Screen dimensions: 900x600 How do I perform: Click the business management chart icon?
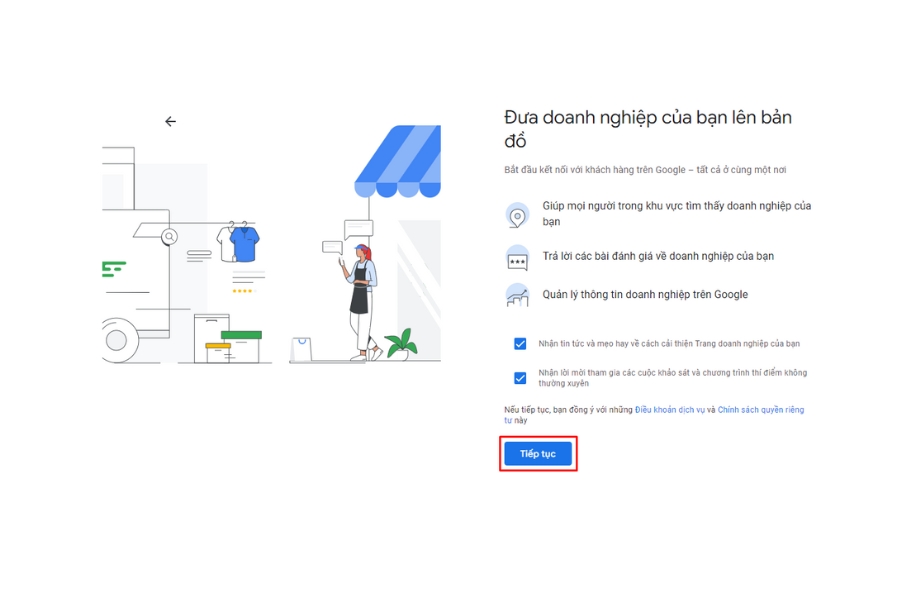pos(517,295)
